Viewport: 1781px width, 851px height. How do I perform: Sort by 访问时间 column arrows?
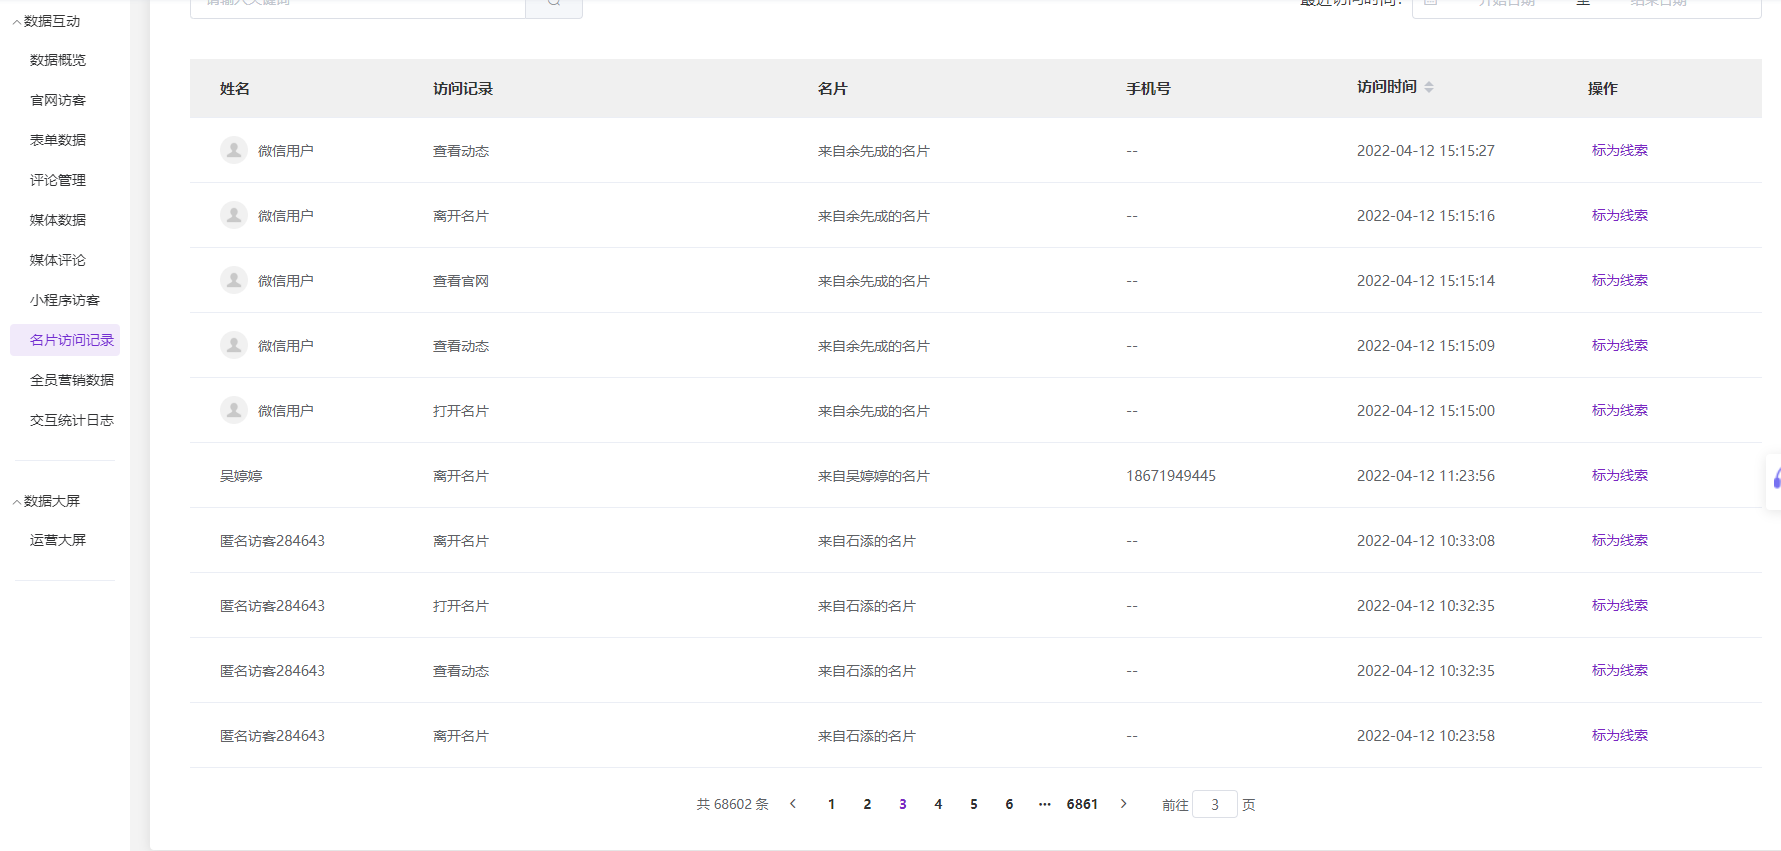point(1429,87)
